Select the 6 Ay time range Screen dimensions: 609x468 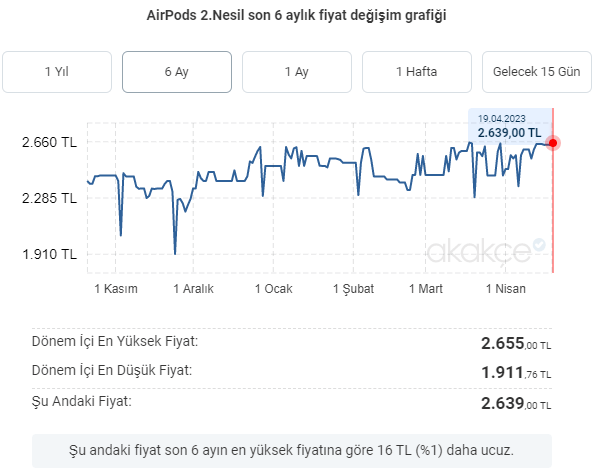point(177,72)
